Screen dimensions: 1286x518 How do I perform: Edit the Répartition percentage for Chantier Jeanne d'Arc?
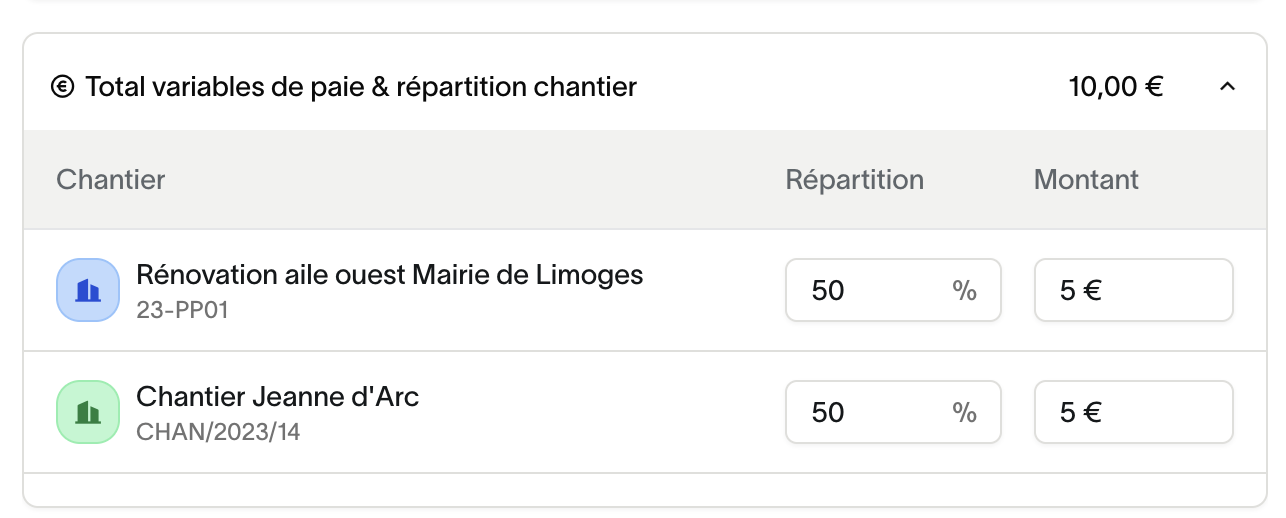point(870,412)
